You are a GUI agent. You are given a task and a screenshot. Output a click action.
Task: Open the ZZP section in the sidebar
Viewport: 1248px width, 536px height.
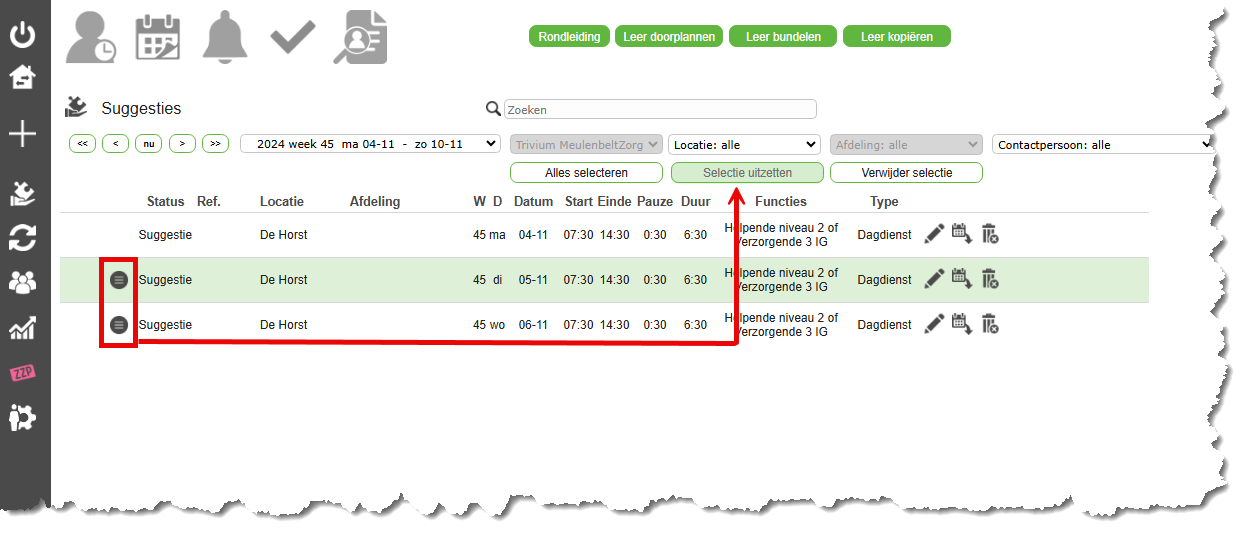22,373
